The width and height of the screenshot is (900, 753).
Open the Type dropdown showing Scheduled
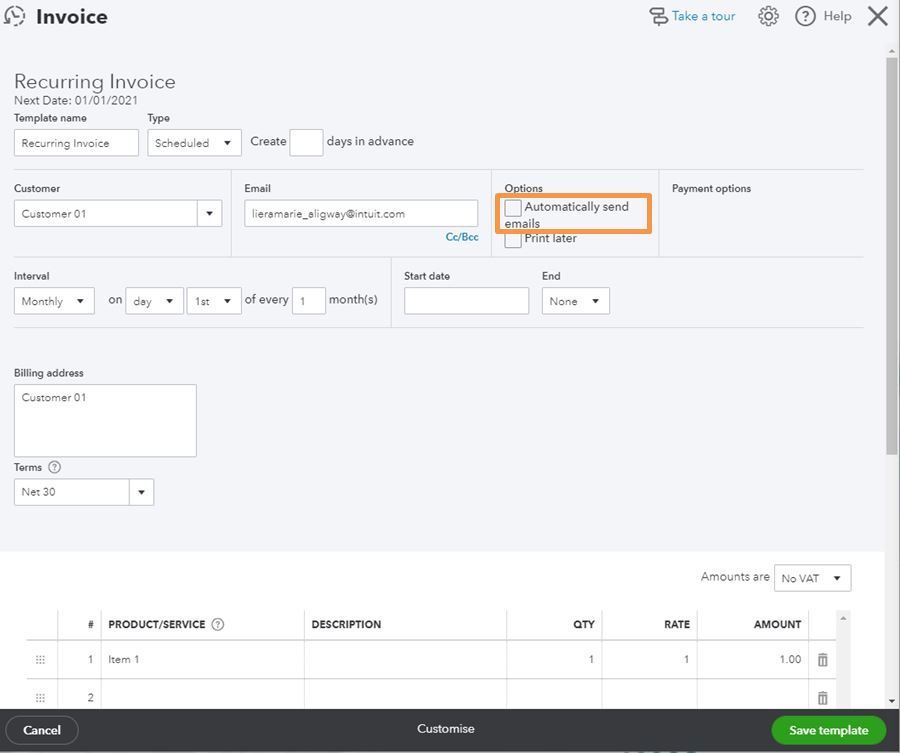[x=194, y=143]
